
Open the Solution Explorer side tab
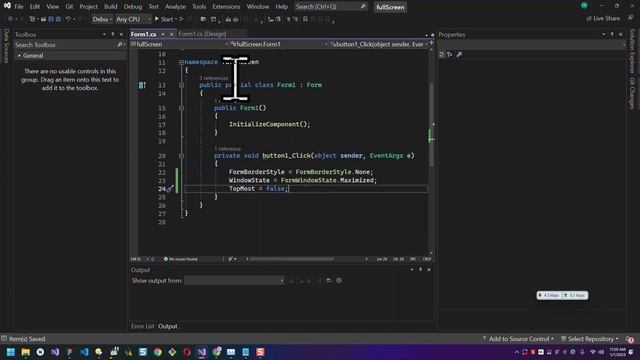632,51
